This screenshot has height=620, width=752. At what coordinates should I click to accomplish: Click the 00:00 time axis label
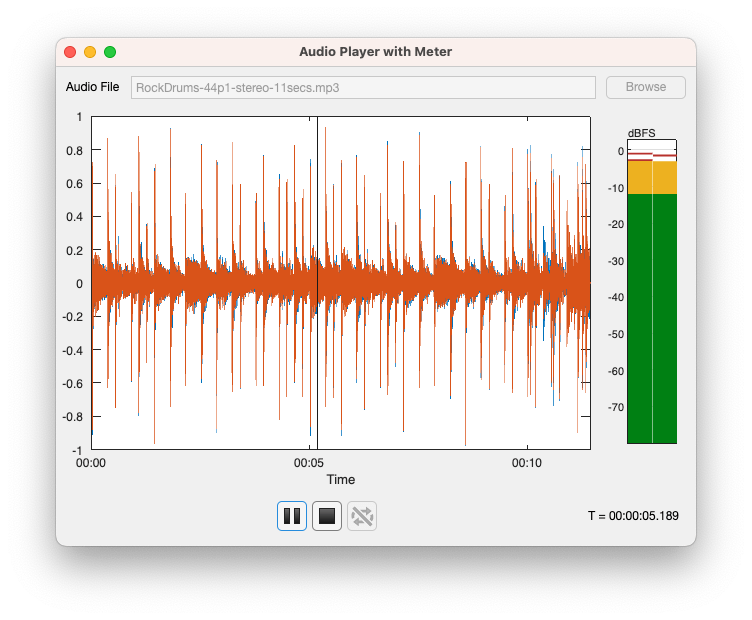point(91,464)
